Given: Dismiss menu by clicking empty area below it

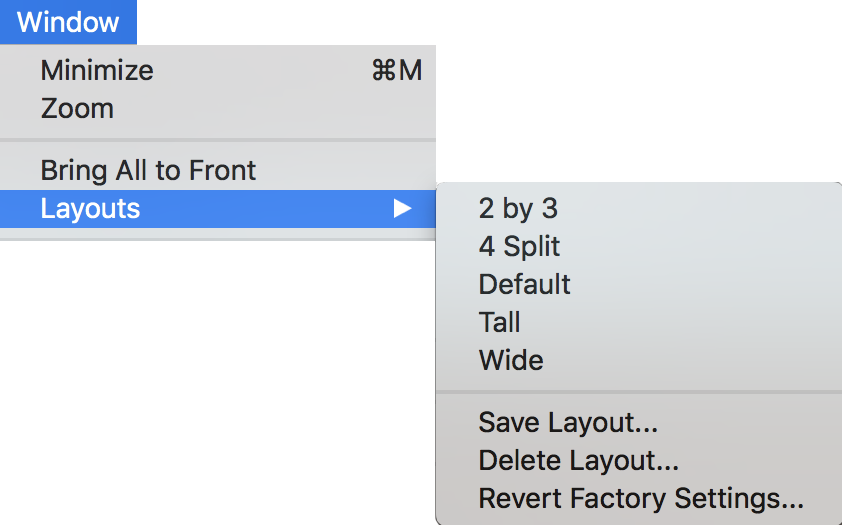Looking at the screenshot, I should [200, 400].
